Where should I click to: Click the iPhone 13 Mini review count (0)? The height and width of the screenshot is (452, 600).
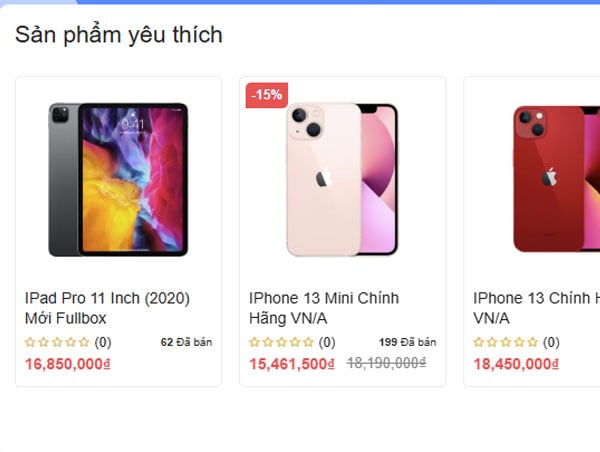(x=327, y=342)
